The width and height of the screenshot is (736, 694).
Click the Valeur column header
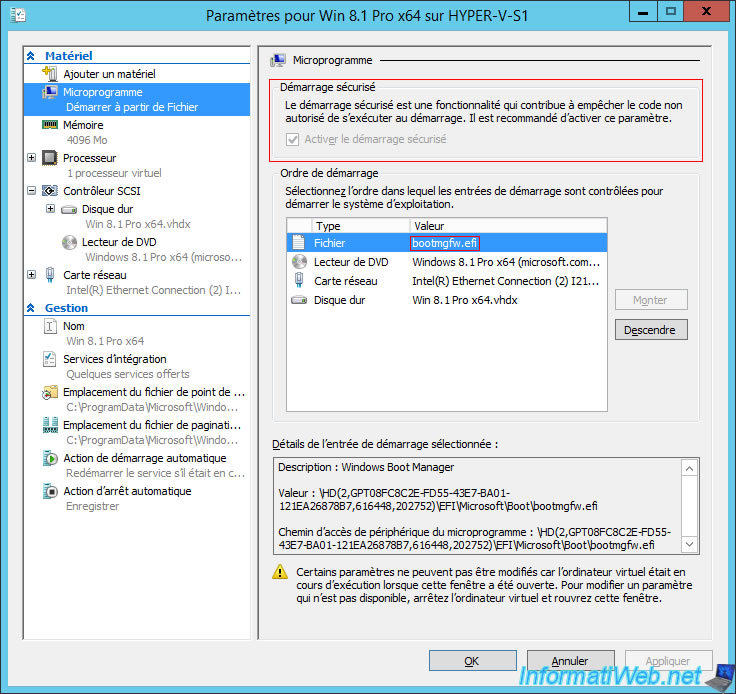click(x=508, y=226)
